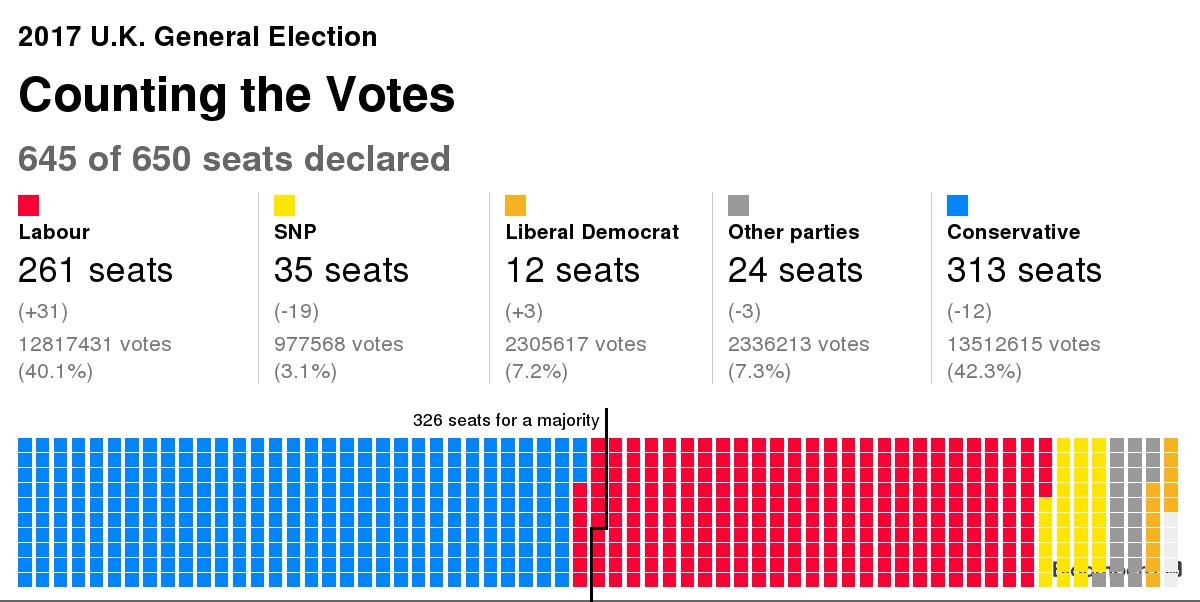Click the Counting the Votes headline

(237, 96)
